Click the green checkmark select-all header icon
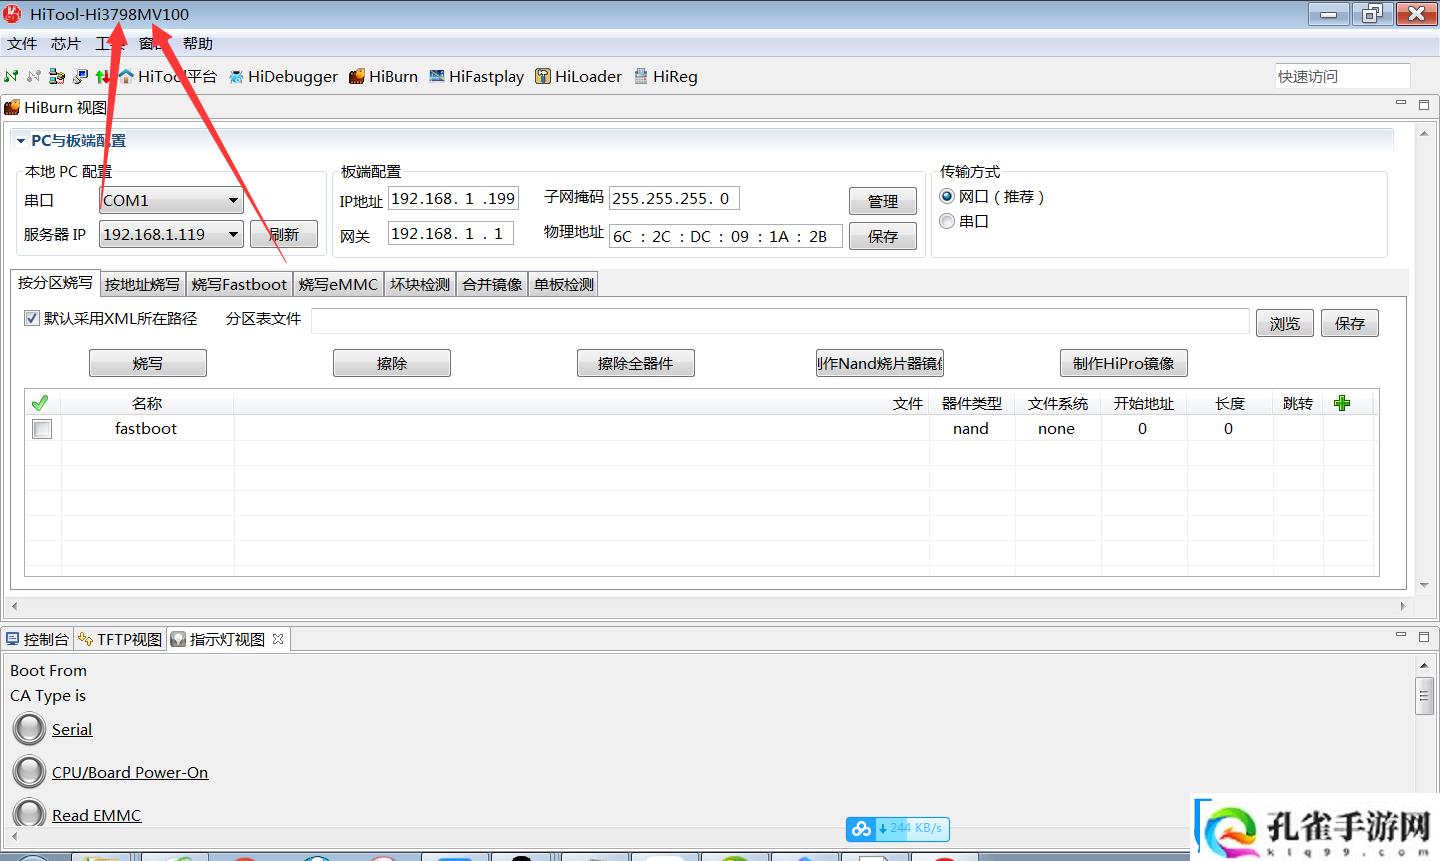This screenshot has width=1440, height=861. pos(40,403)
